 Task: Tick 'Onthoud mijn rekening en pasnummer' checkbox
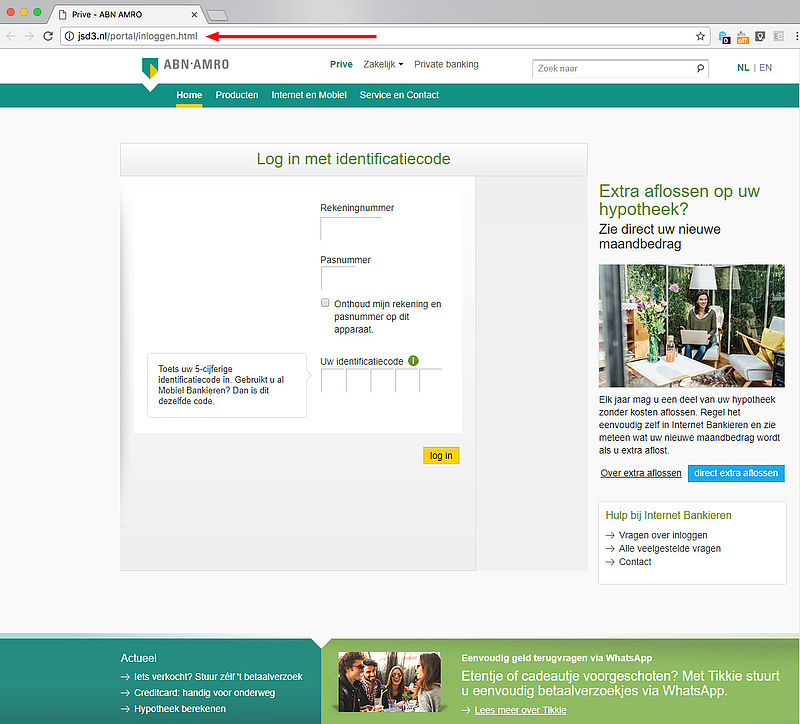pyautogui.click(x=325, y=303)
